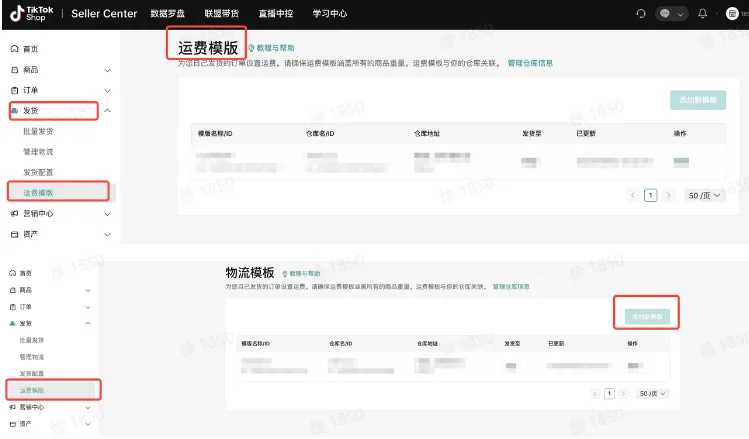Click 首页 home icon on 运费模版 page sidebar
749x439 pixels.
click(x=14, y=49)
